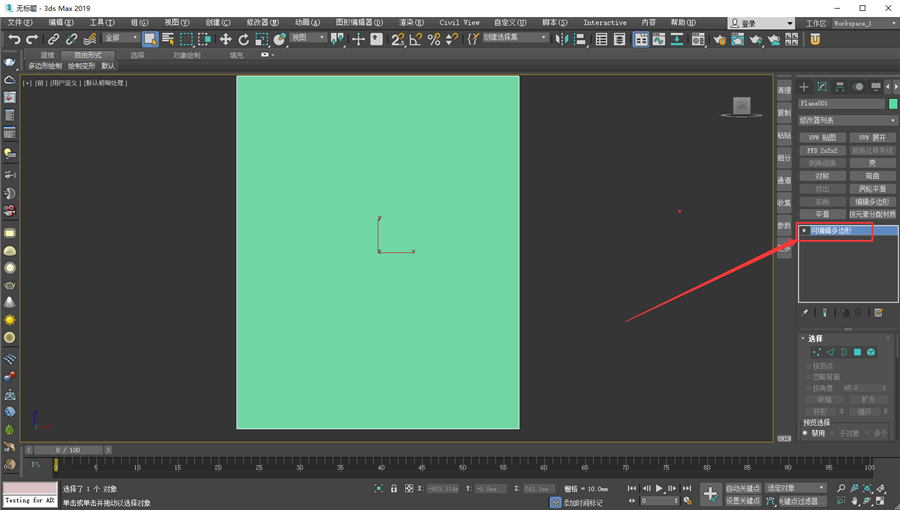Toggle the Angle Snap icon
This screenshot has height=510, width=900.
tap(416, 39)
